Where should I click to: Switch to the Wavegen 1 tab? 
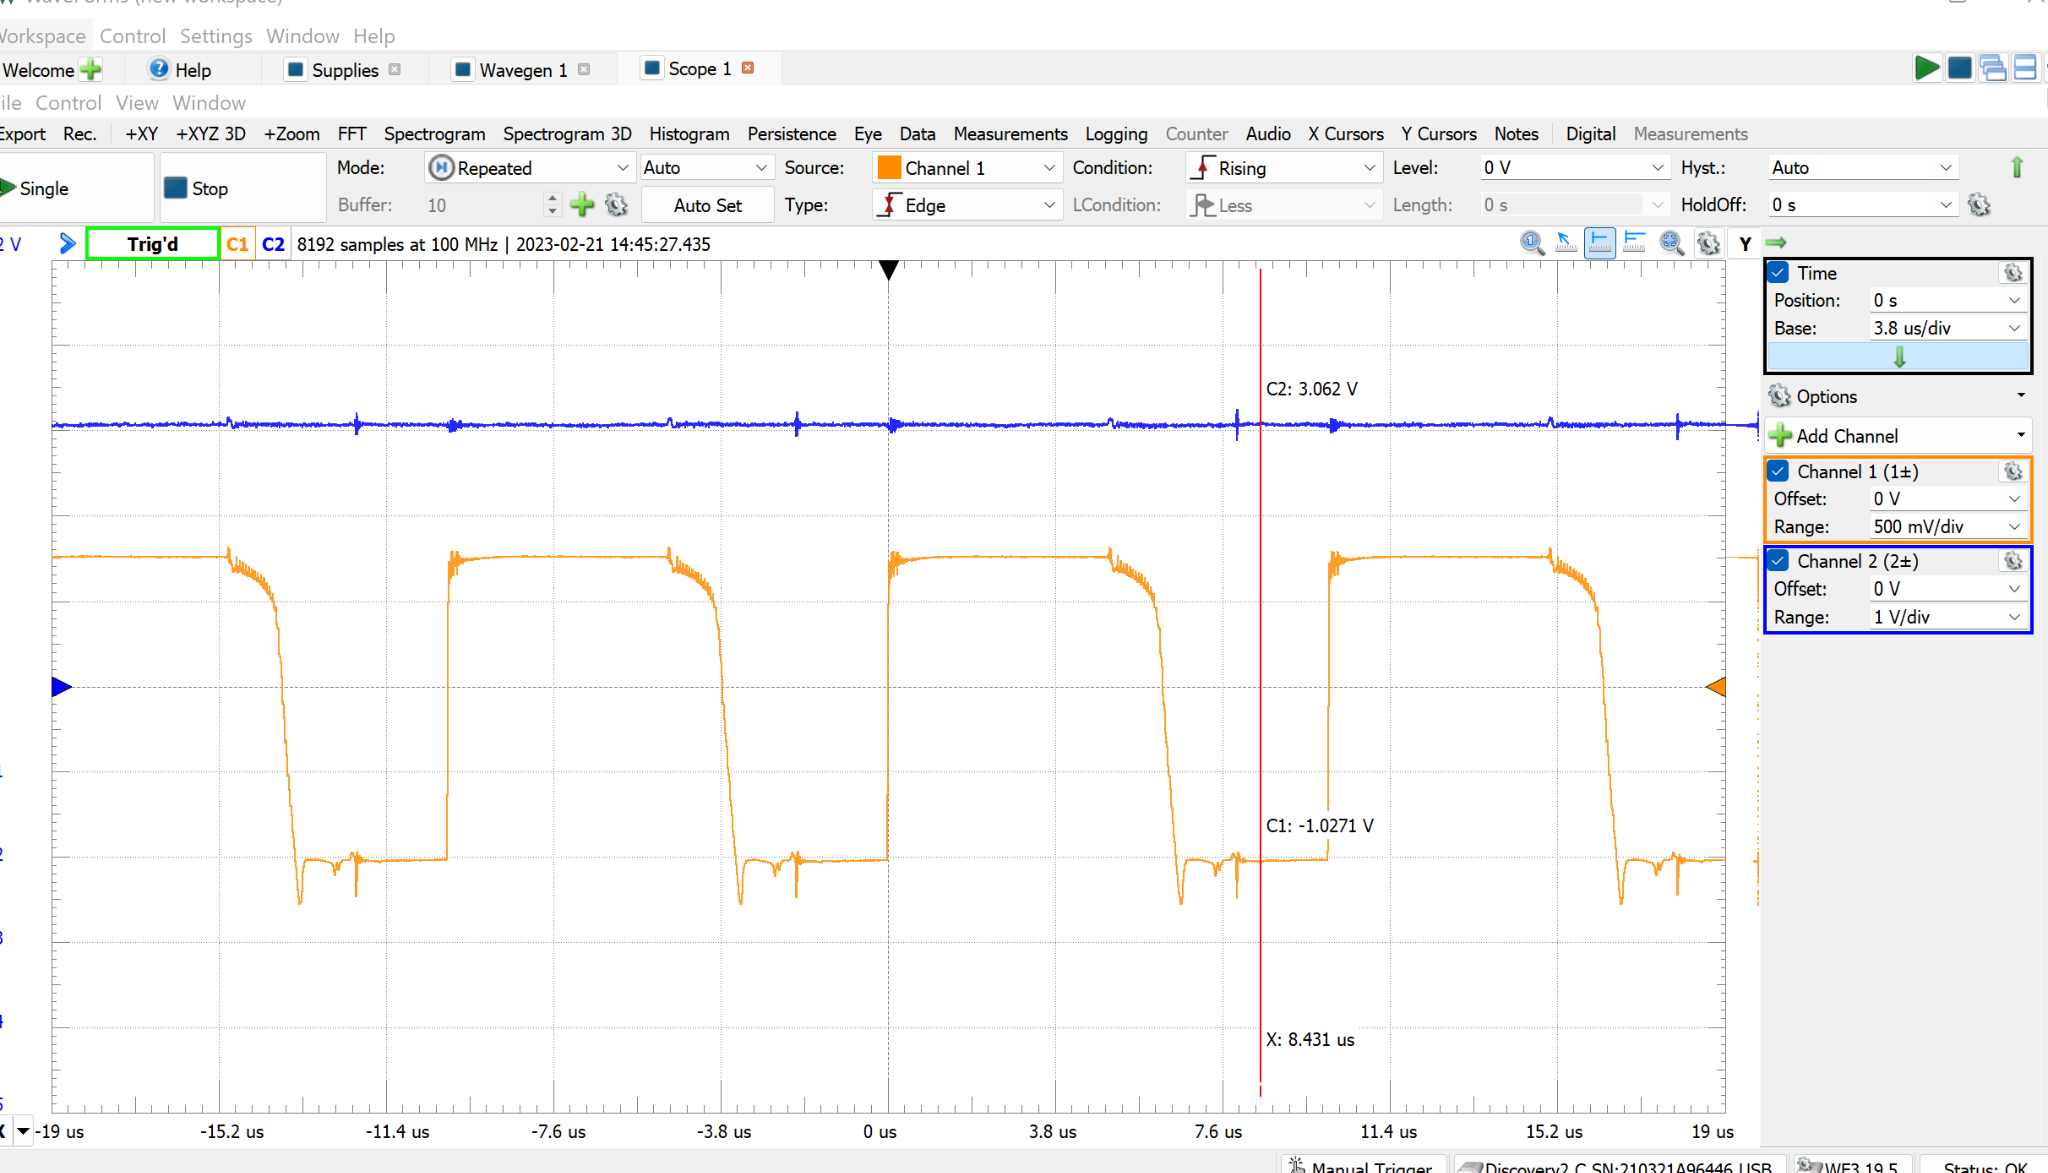(521, 70)
